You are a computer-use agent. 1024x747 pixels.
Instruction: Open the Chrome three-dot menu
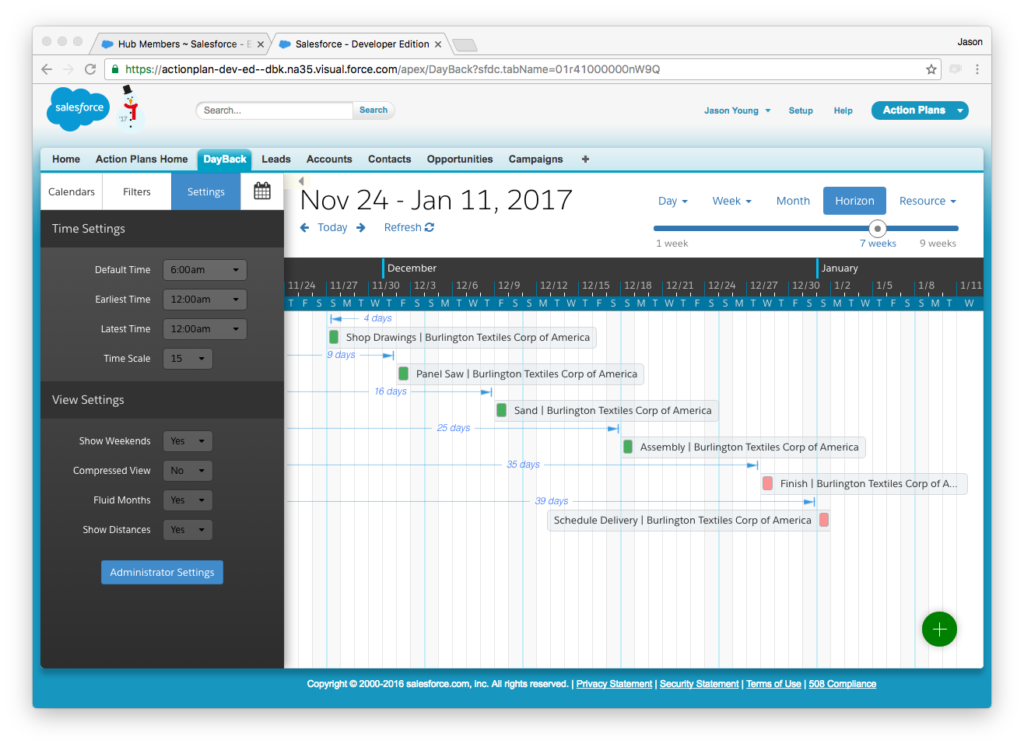coord(977,69)
